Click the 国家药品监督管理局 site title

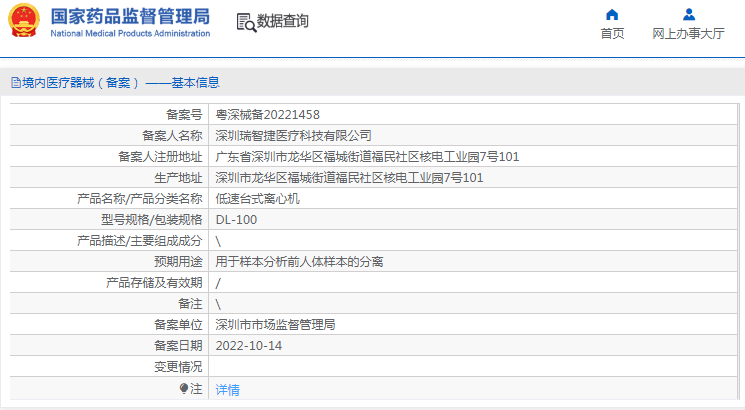[130, 16]
